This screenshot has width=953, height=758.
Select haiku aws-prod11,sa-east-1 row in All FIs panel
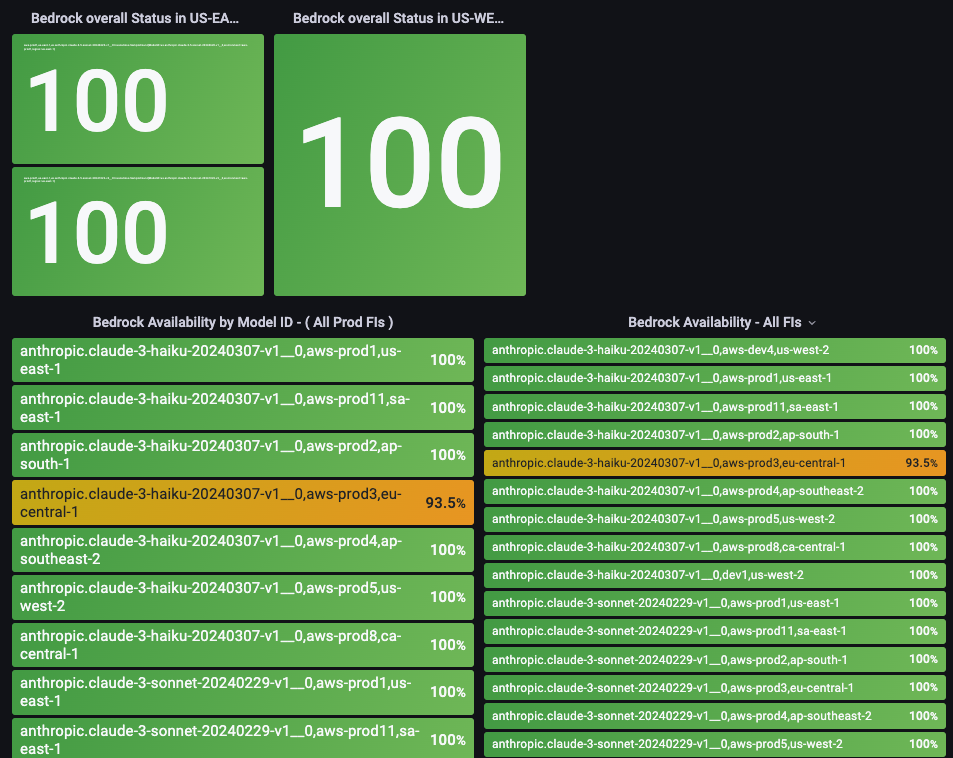pos(715,407)
